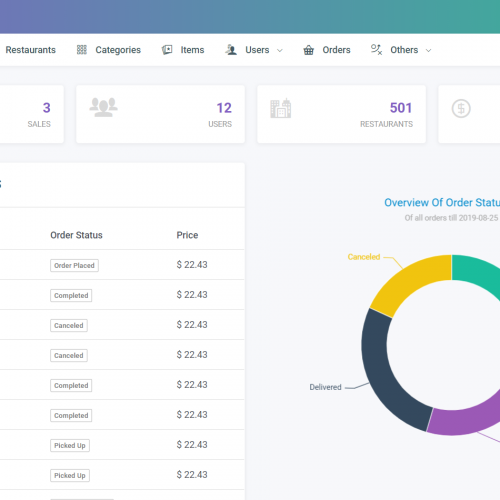
Task: Click the Categories grid icon
Action: tap(82, 50)
